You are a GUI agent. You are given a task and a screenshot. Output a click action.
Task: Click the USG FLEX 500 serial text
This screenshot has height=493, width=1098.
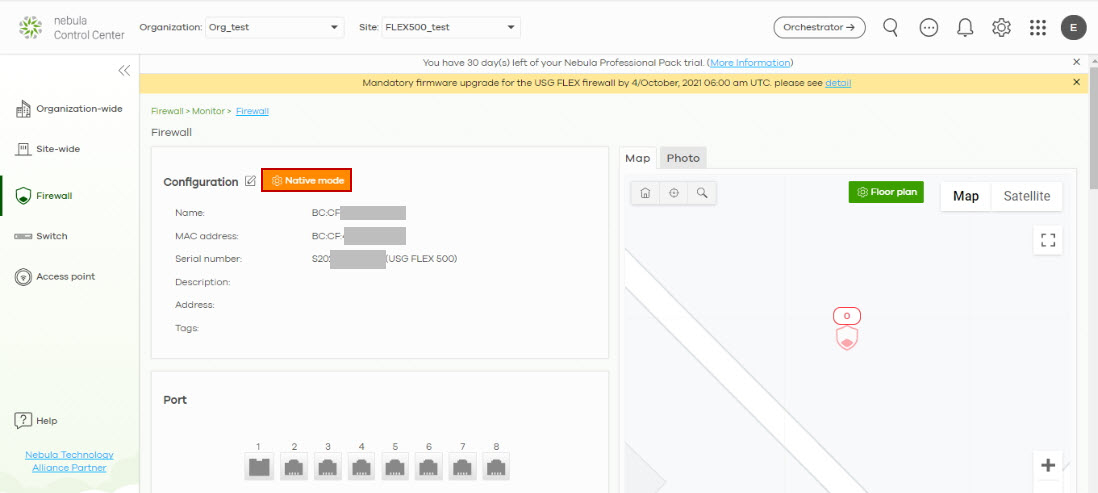coord(422,259)
